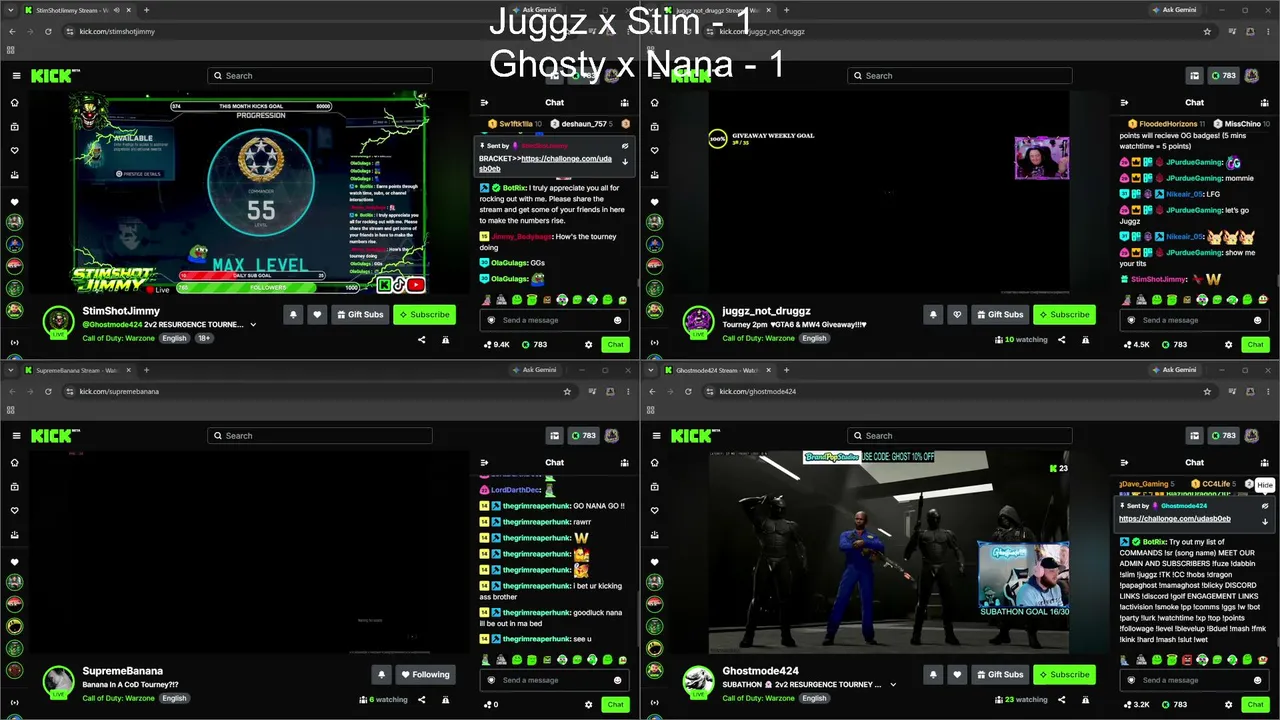The image size is (1280, 720).
Task: Open the challonge link pinned in Ghostmode424's chat
Action: (x=1174, y=519)
